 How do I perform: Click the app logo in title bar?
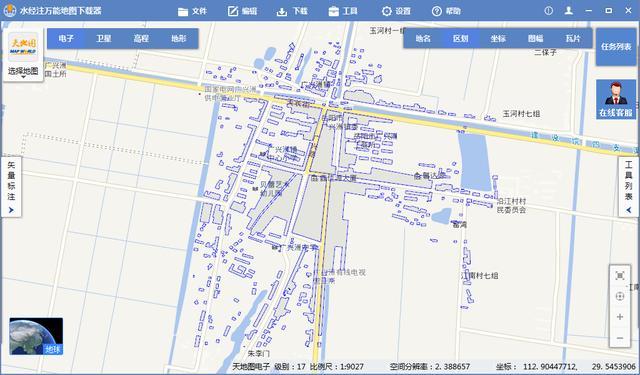(x=9, y=11)
